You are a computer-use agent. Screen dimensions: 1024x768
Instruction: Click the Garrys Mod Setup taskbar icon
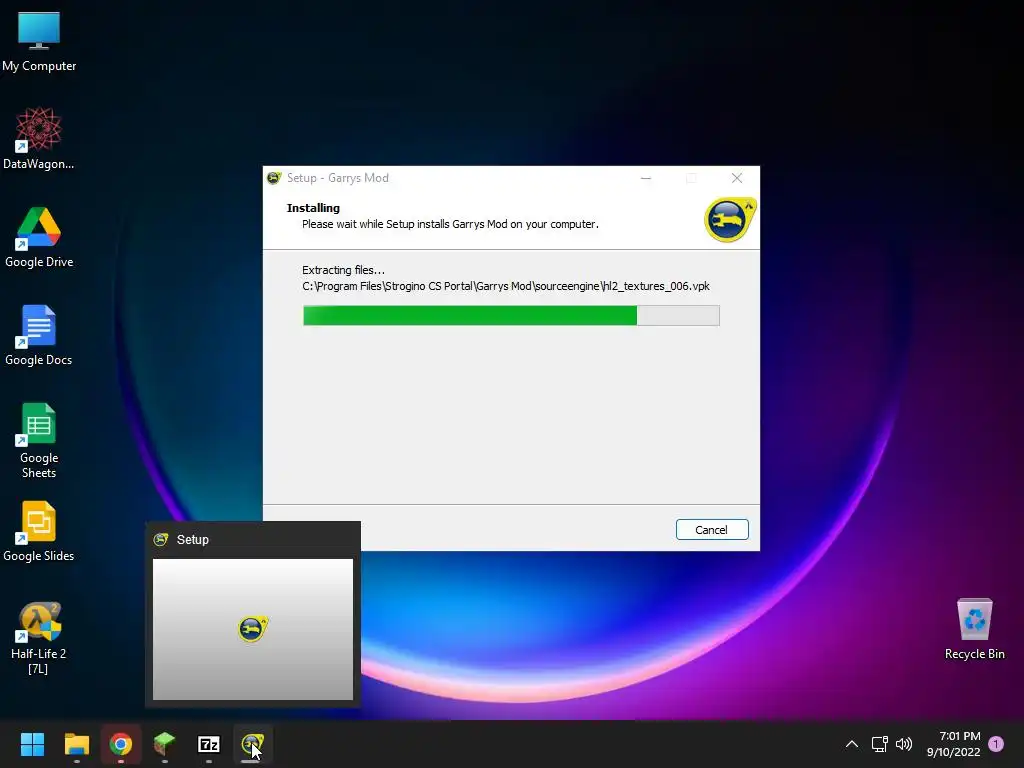(253, 744)
